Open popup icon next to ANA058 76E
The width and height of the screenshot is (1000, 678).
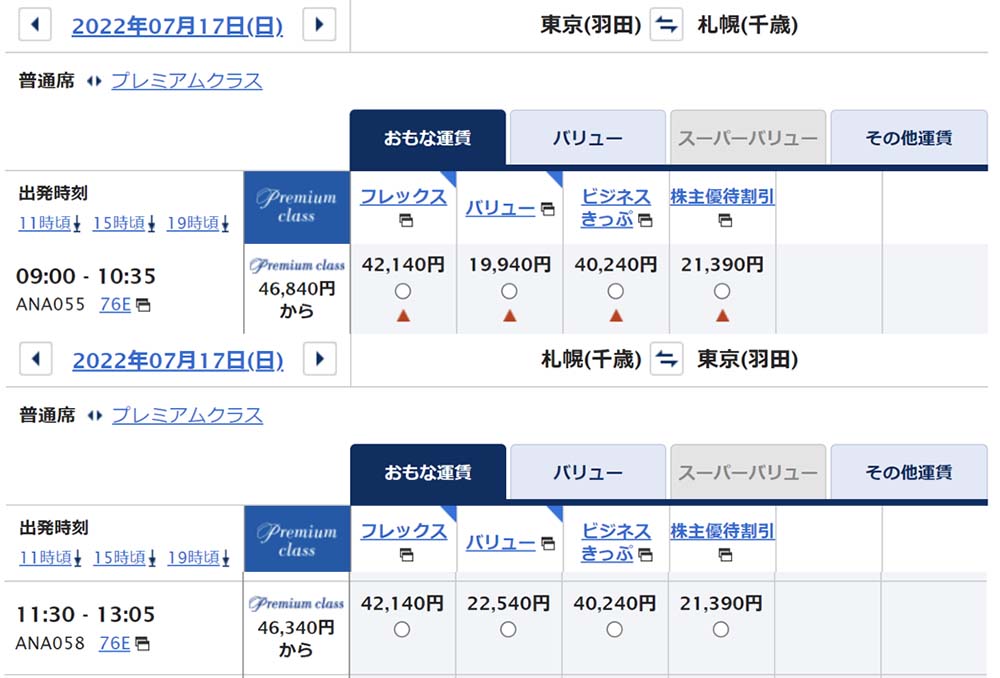(143, 644)
